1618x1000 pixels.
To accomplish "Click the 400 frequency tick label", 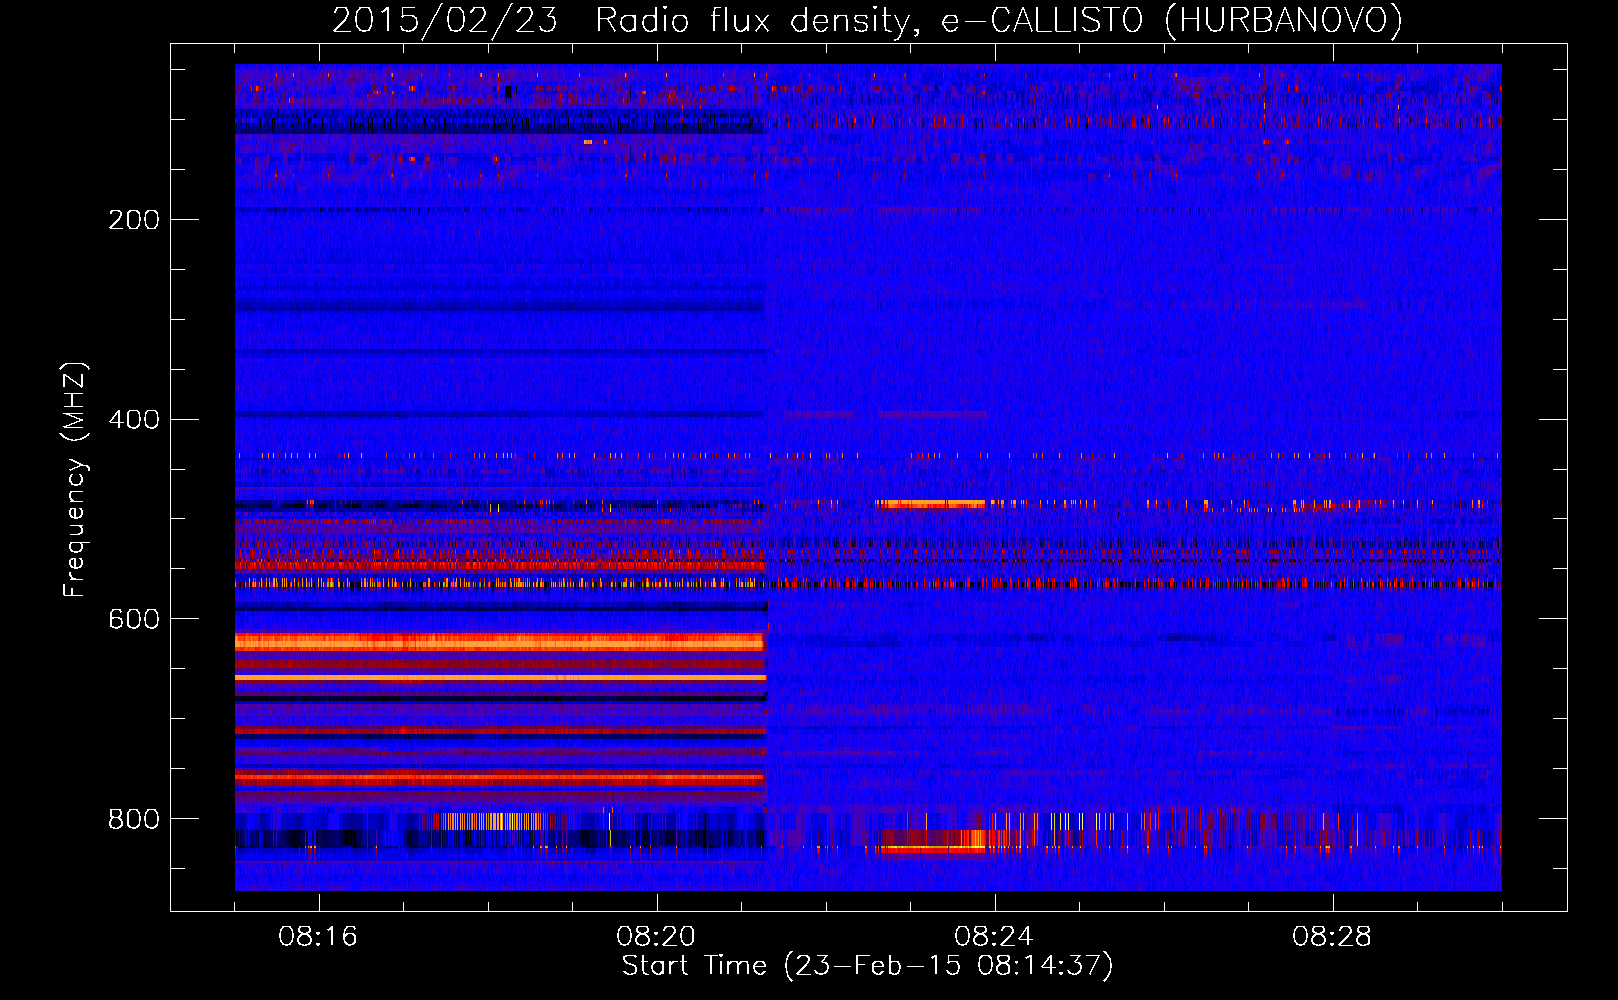I will pos(134,420).
